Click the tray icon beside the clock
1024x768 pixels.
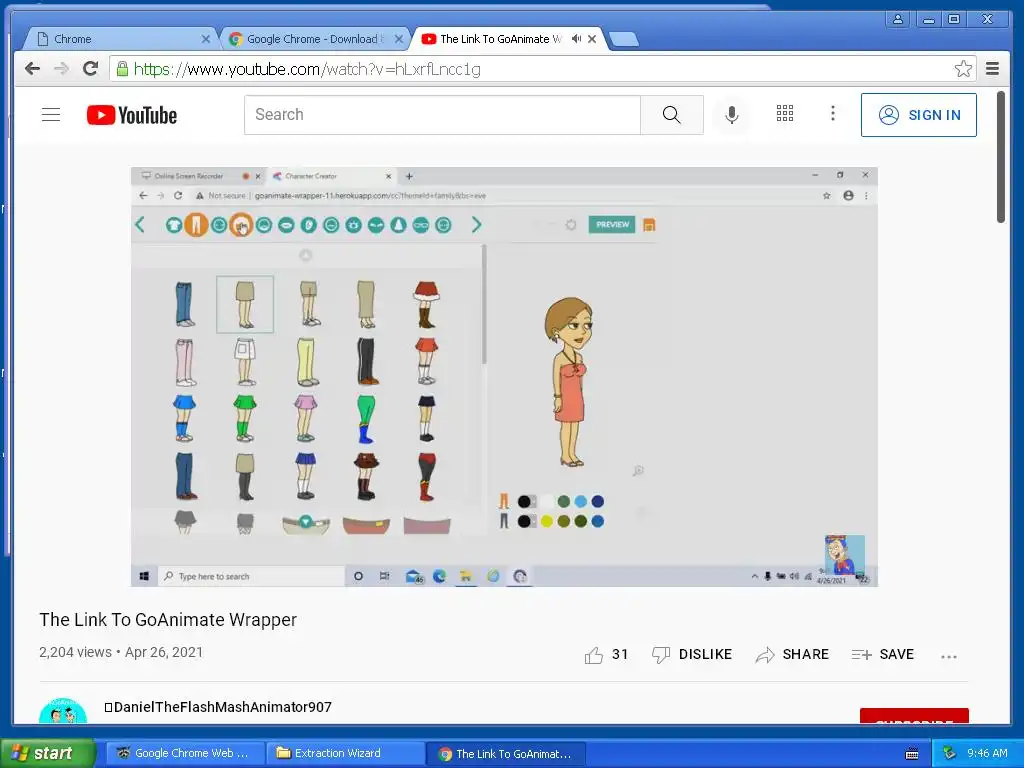(x=950, y=753)
